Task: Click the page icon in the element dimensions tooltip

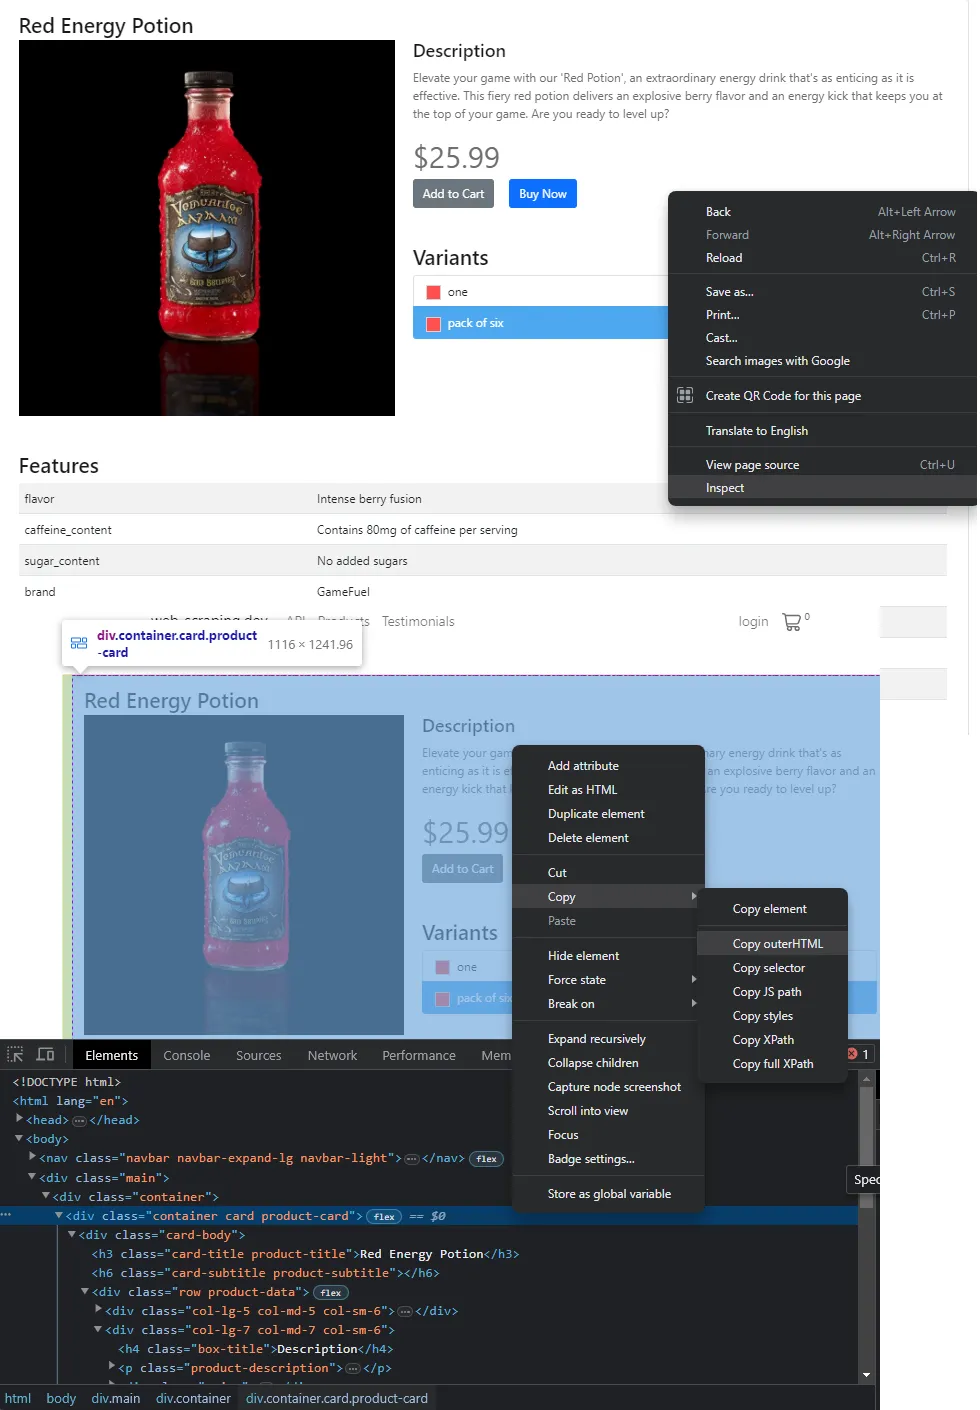Action: 78,643
